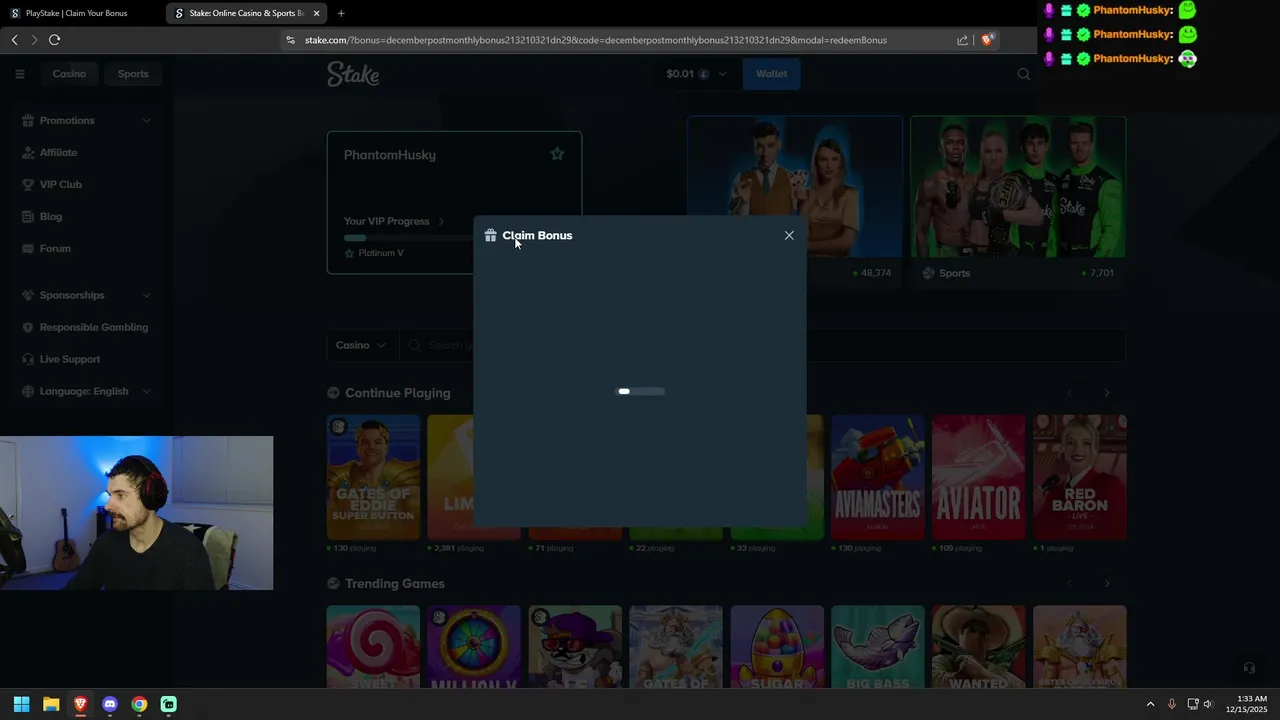
Task: Open Brave Shields lion icon
Action: [x=987, y=40]
